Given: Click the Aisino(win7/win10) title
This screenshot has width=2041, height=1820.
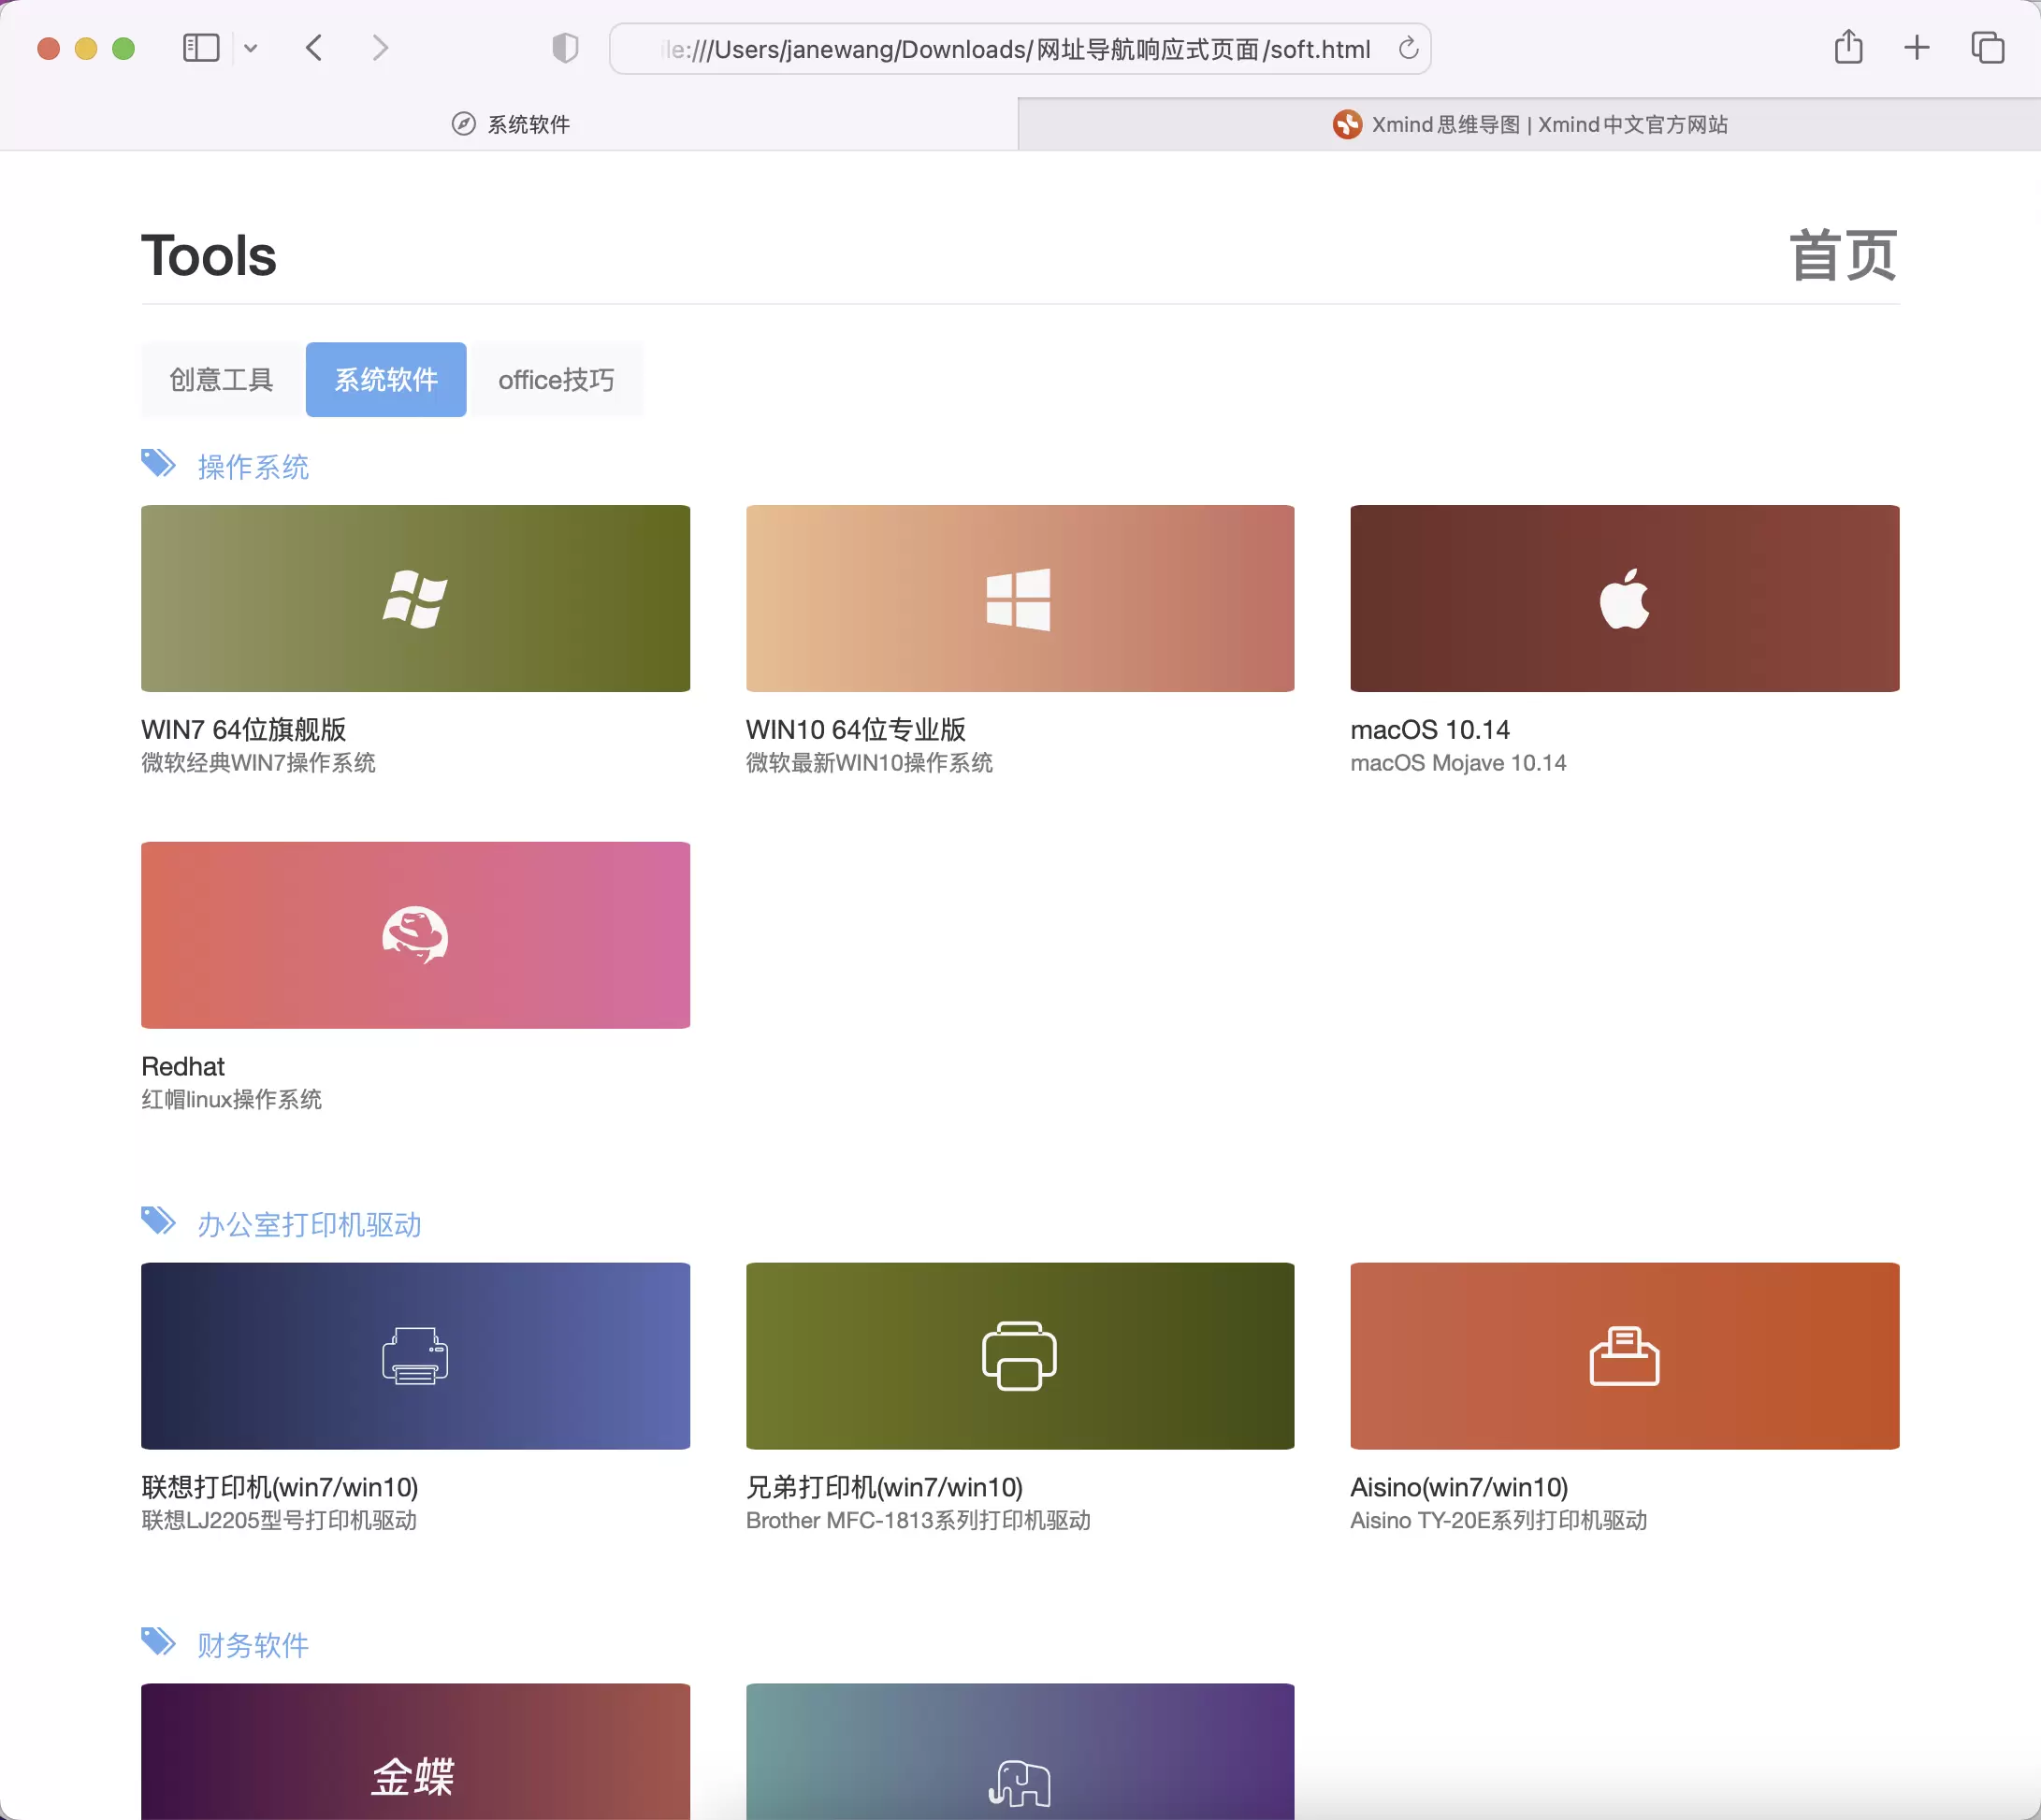Looking at the screenshot, I should click(x=1459, y=1488).
